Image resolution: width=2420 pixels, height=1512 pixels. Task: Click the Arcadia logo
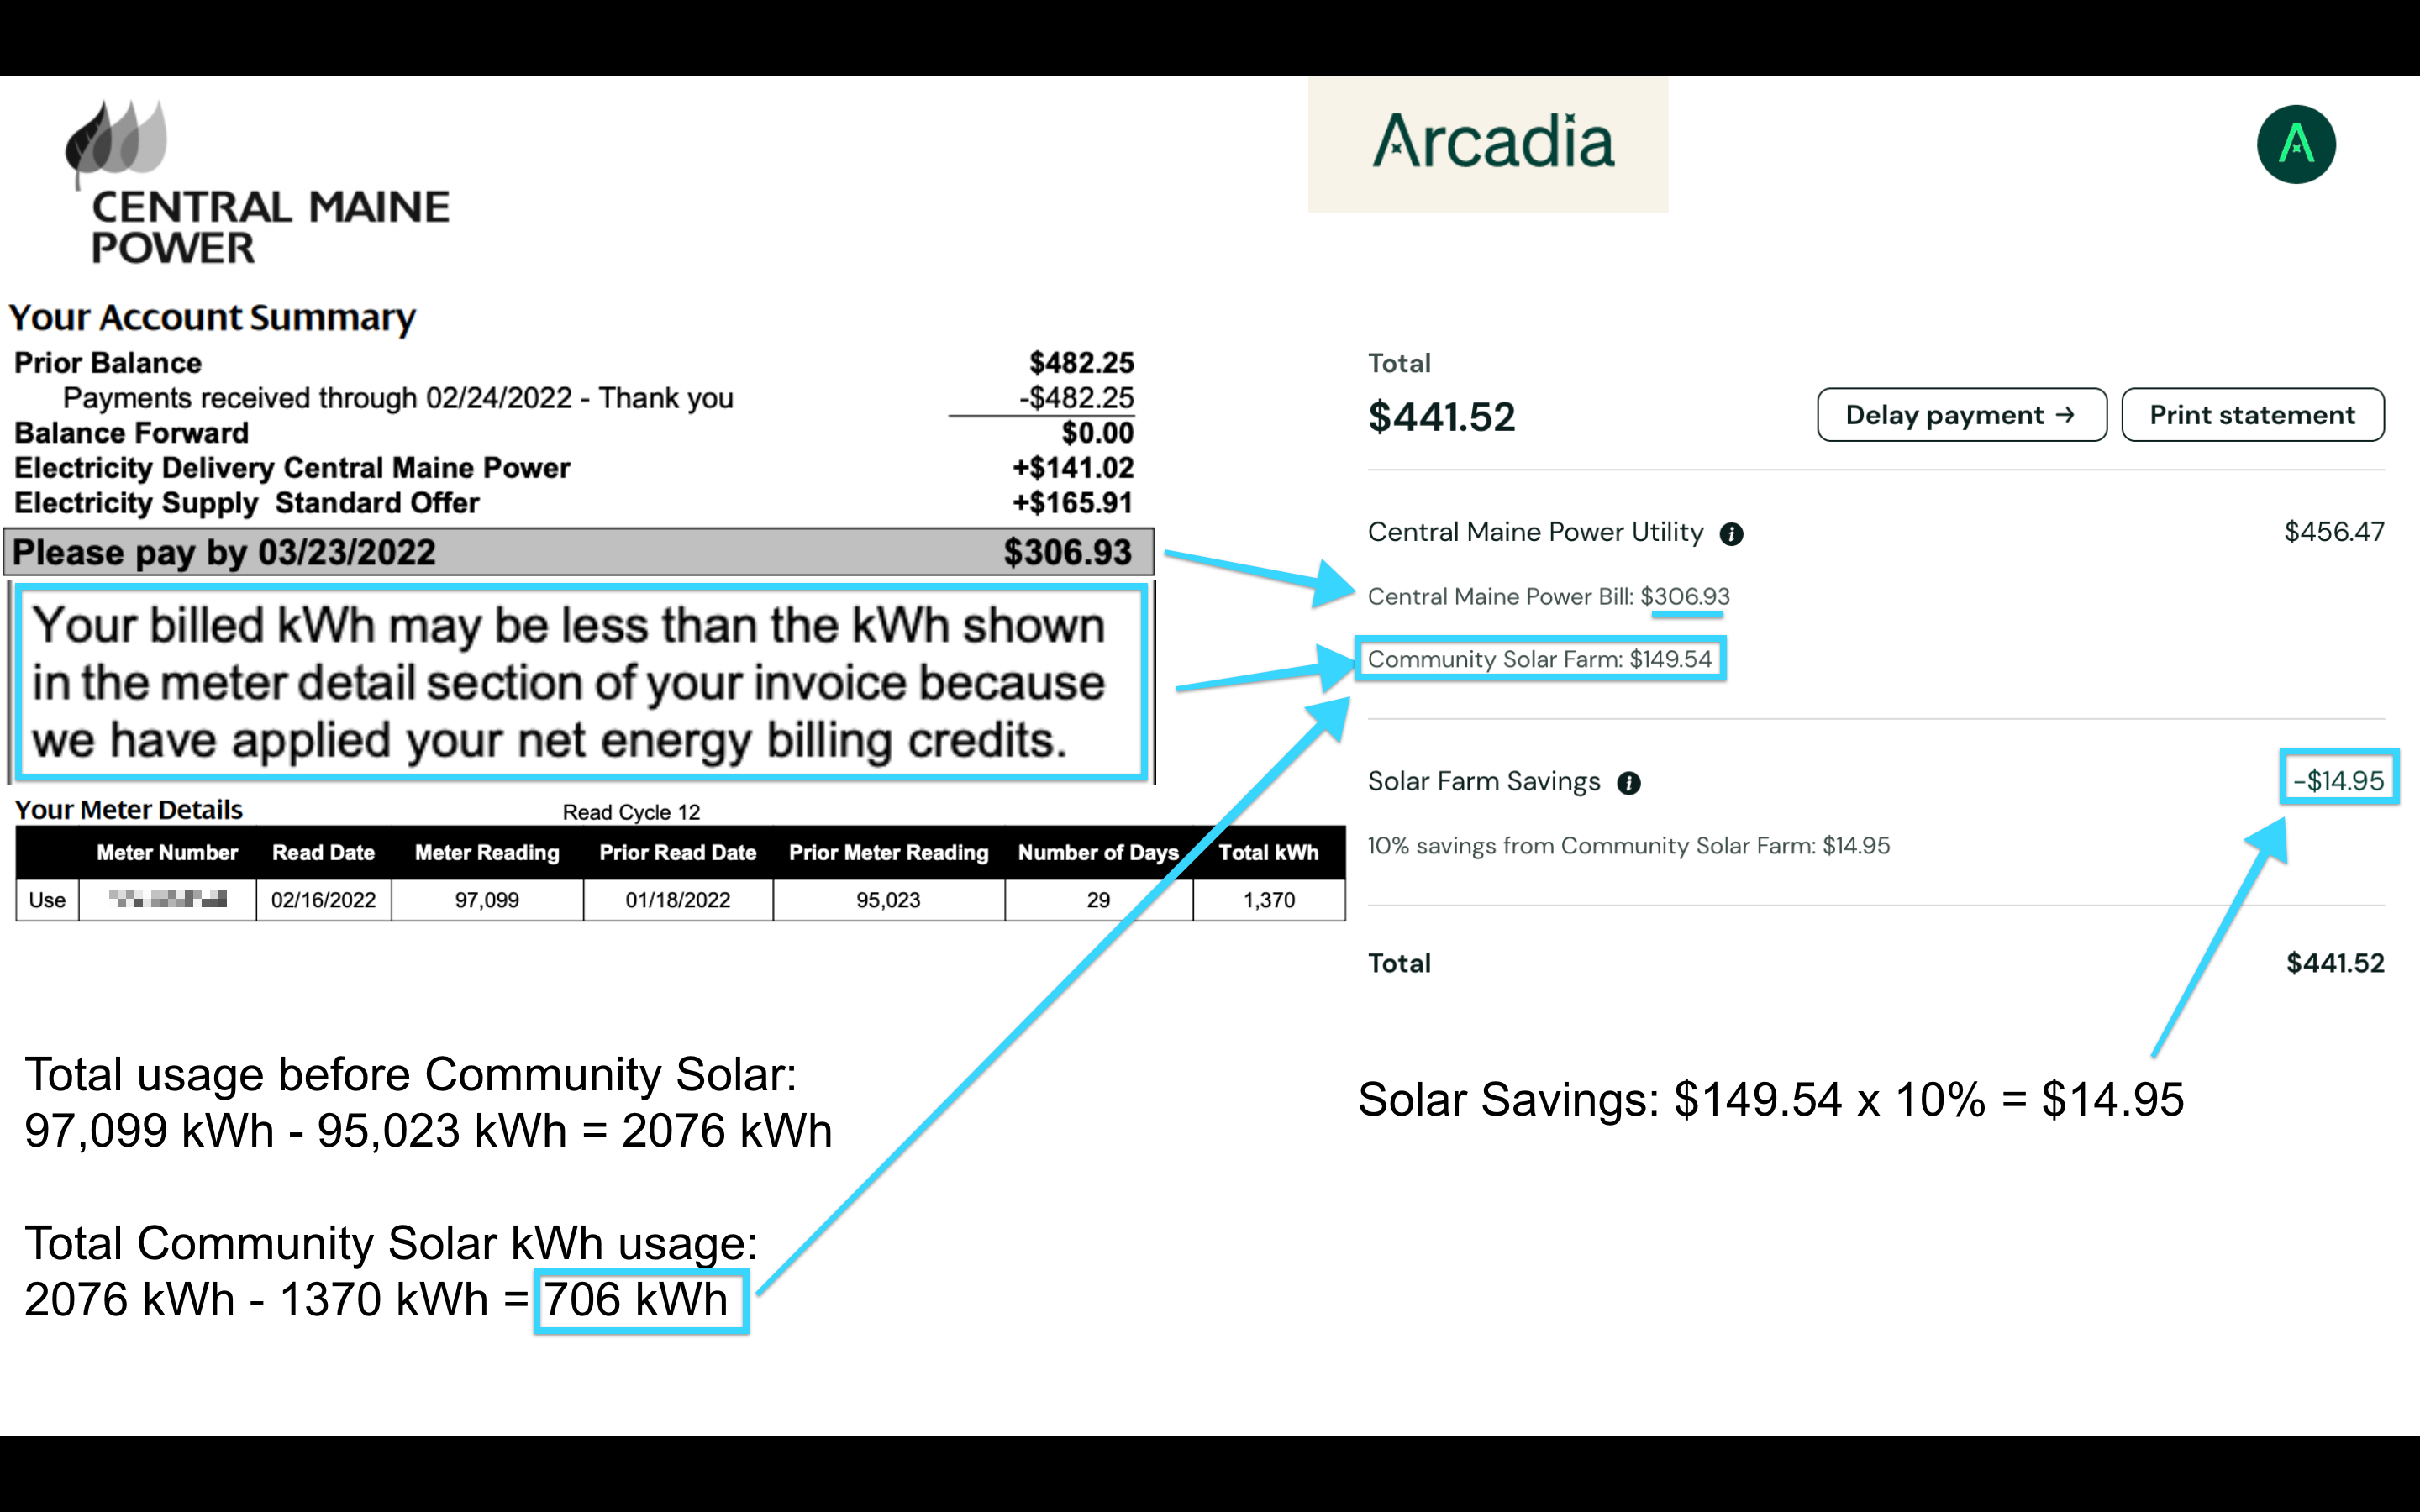point(1492,141)
